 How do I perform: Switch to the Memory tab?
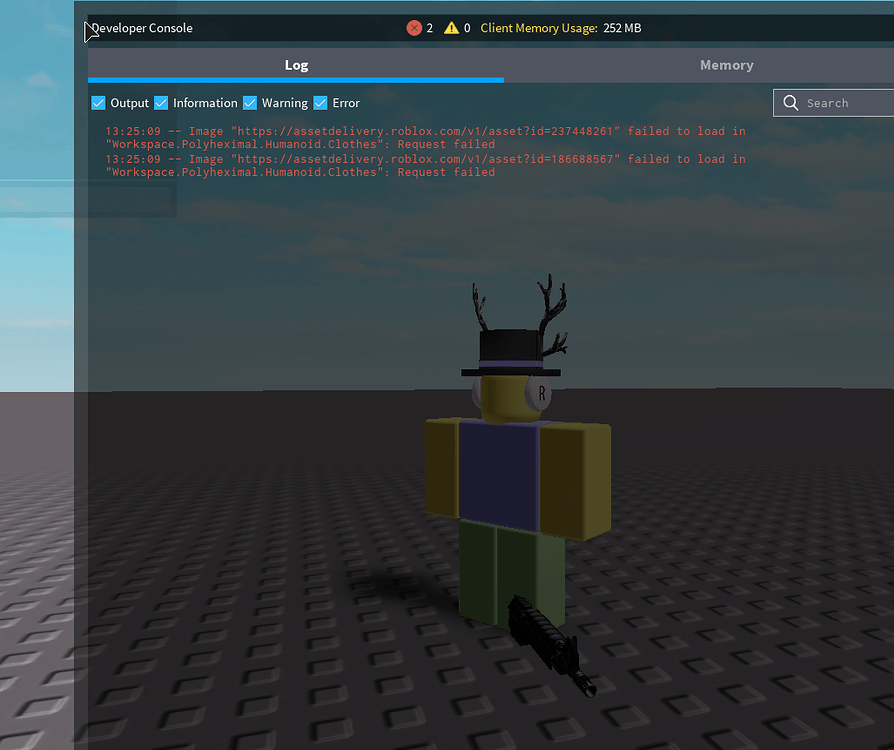[x=727, y=64]
